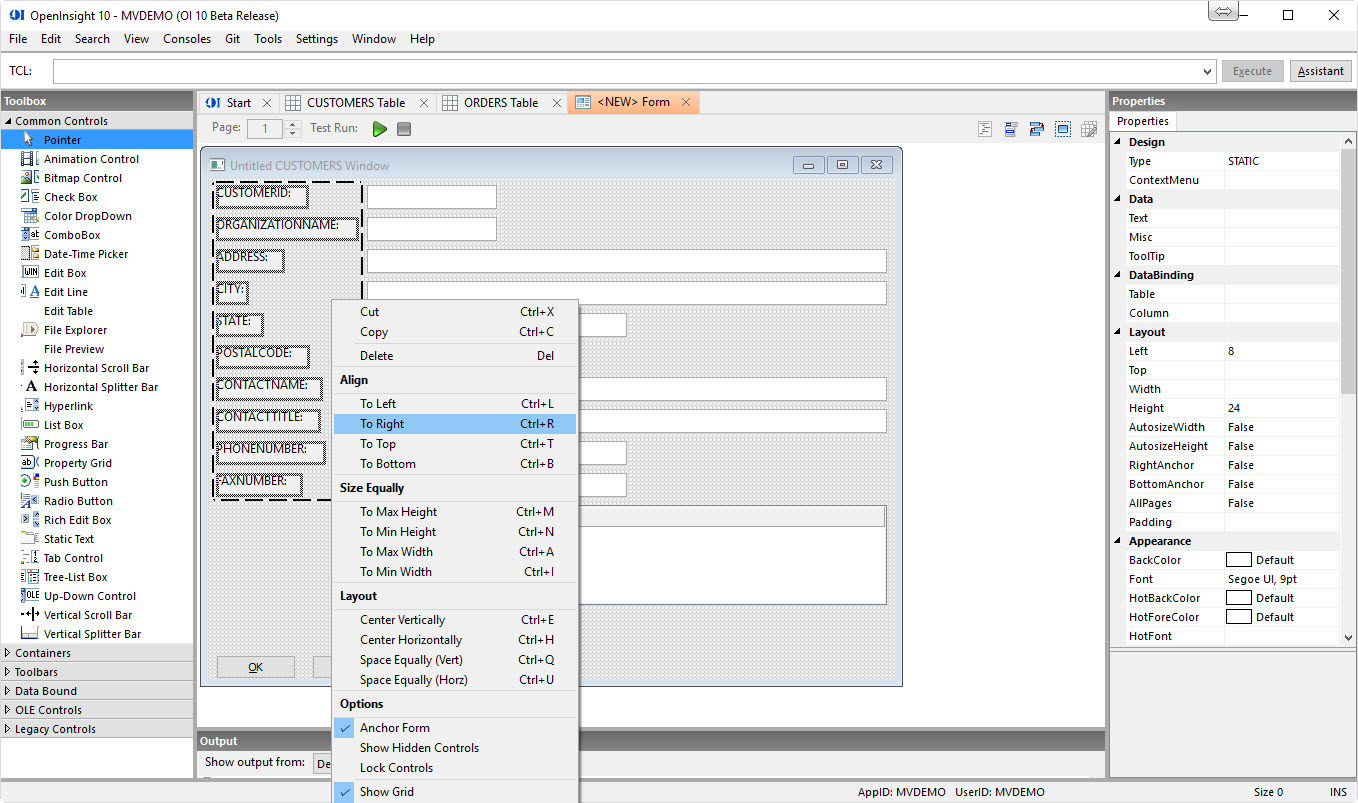The height and width of the screenshot is (803, 1358).
Task: Toggle Show Grid option in context menu
Action: point(455,792)
